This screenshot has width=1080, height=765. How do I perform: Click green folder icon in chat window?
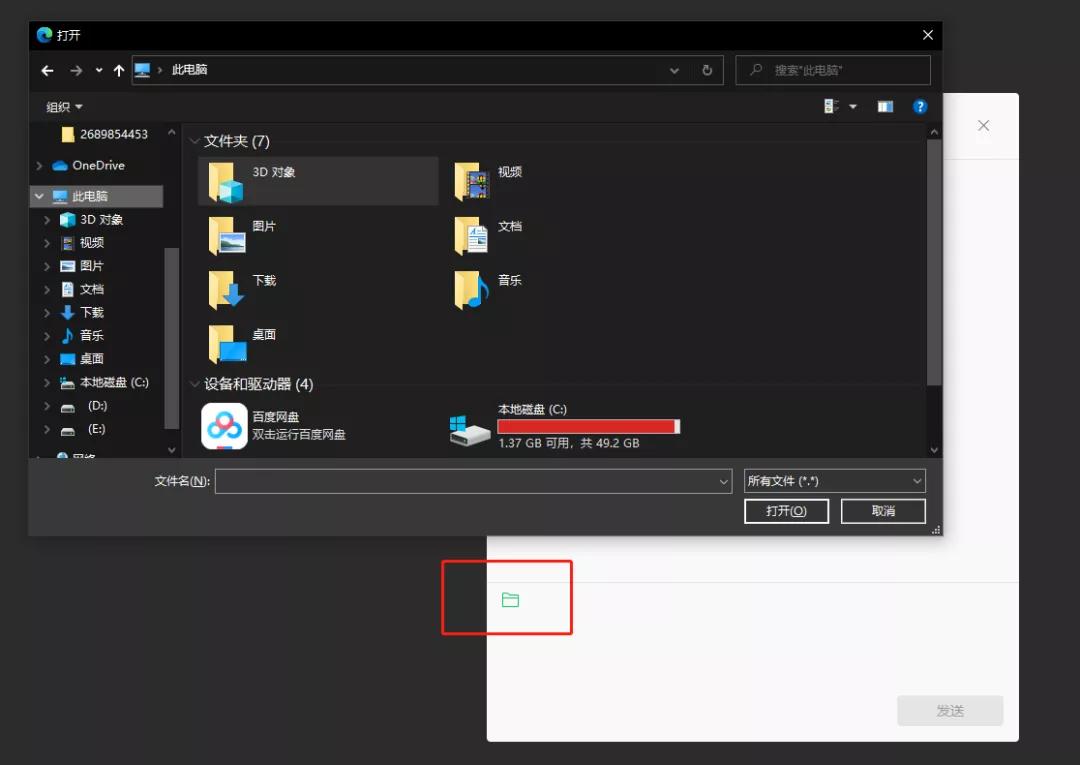coord(510,600)
